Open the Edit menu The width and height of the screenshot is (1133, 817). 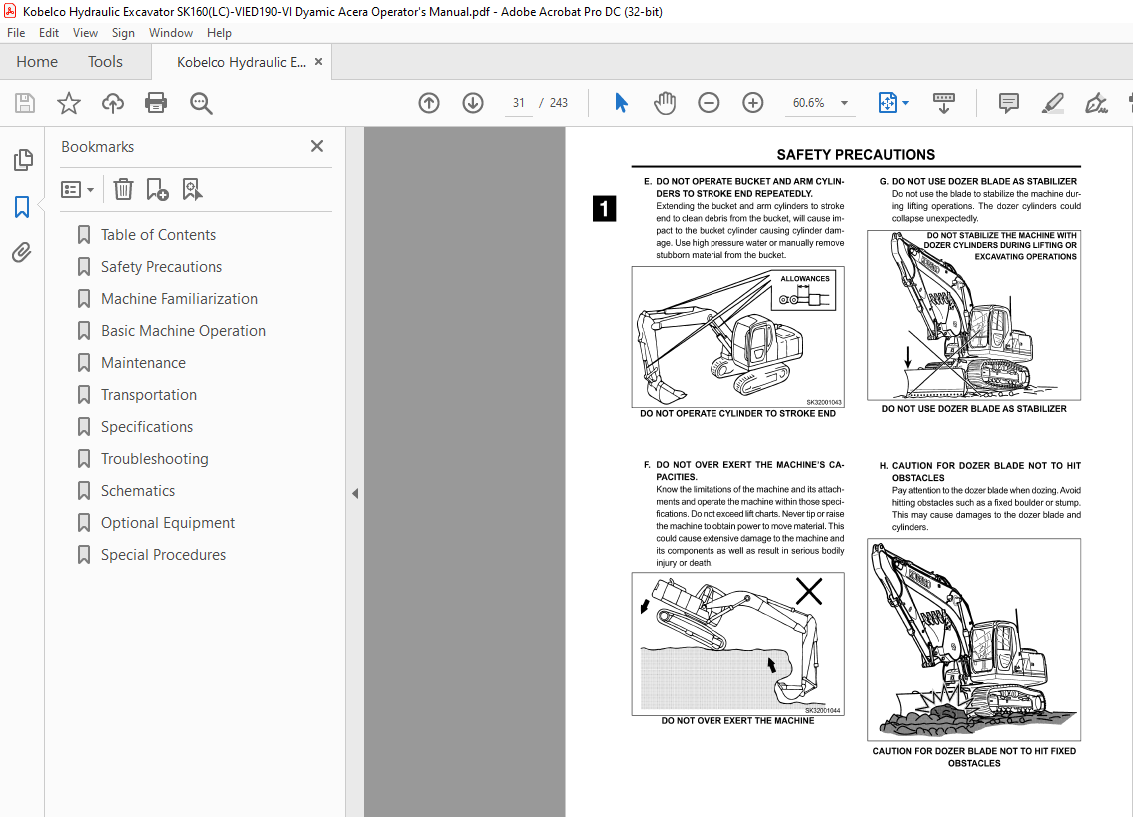pyautogui.click(x=49, y=33)
